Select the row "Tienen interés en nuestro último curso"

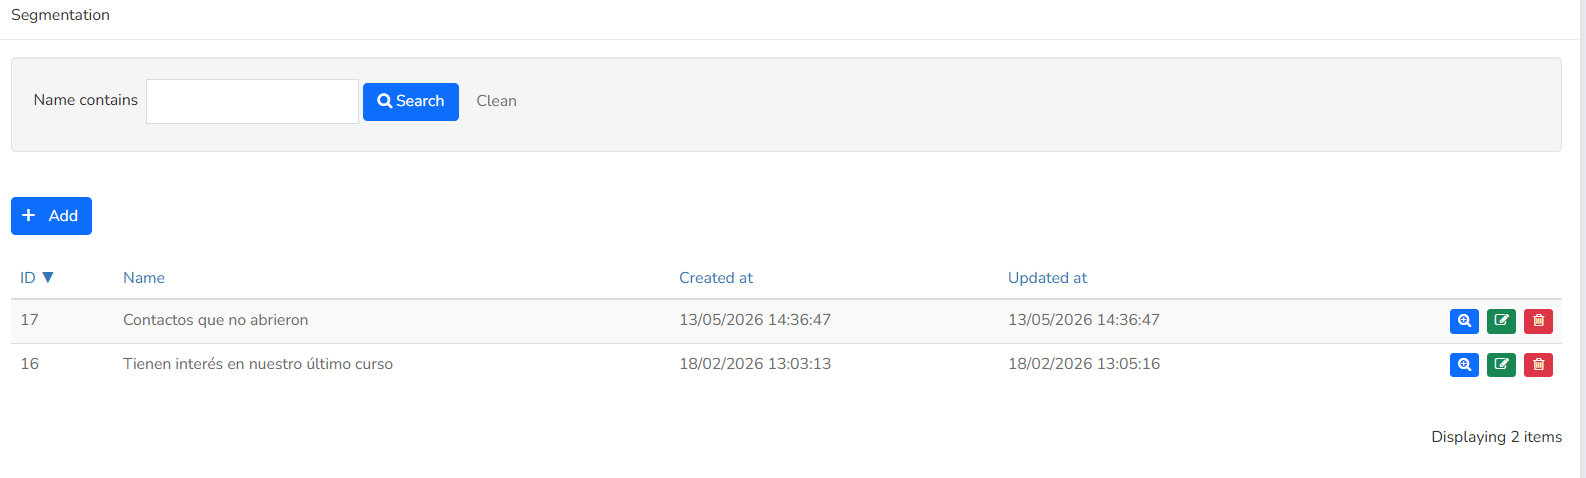786,365
